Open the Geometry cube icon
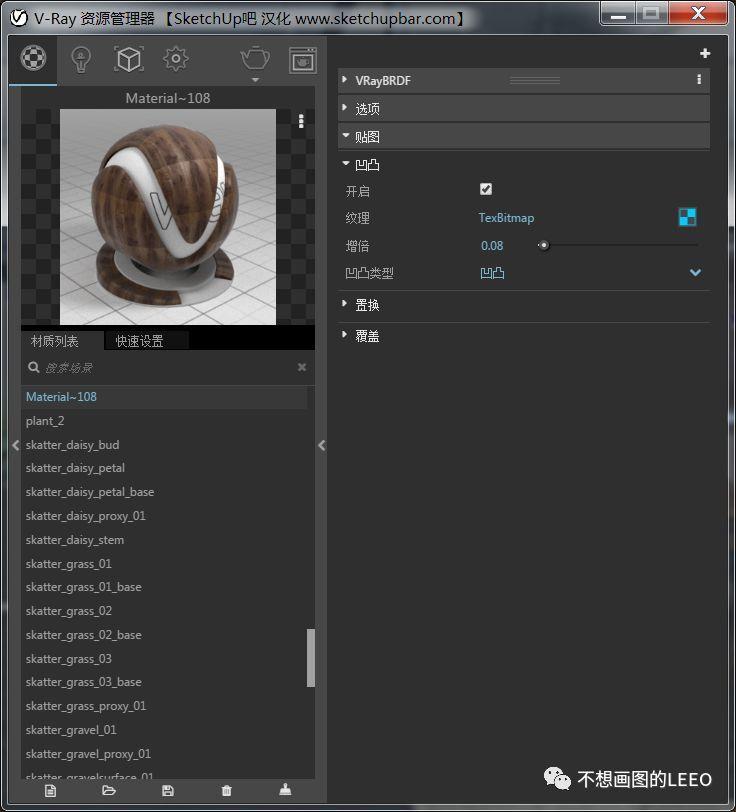736x812 pixels. (128, 59)
